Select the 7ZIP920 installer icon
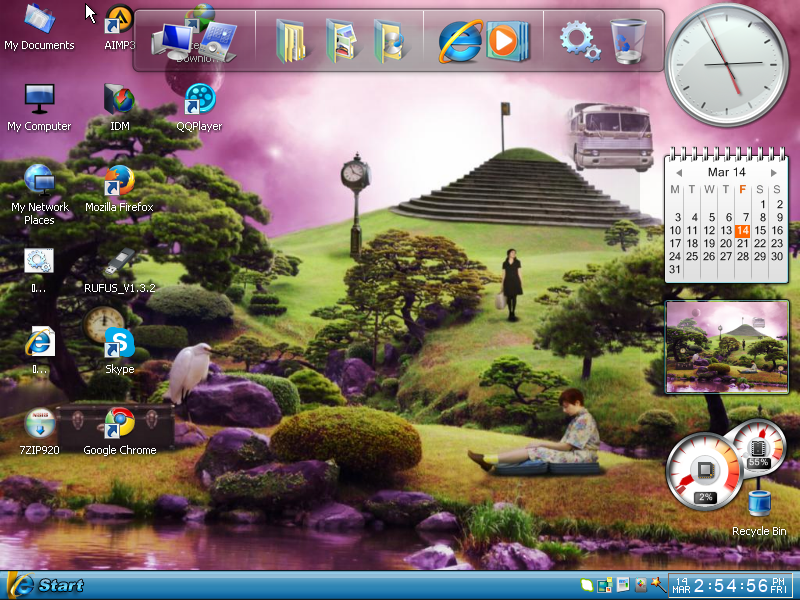The image size is (800, 600). pyautogui.click(x=39, y=432)
